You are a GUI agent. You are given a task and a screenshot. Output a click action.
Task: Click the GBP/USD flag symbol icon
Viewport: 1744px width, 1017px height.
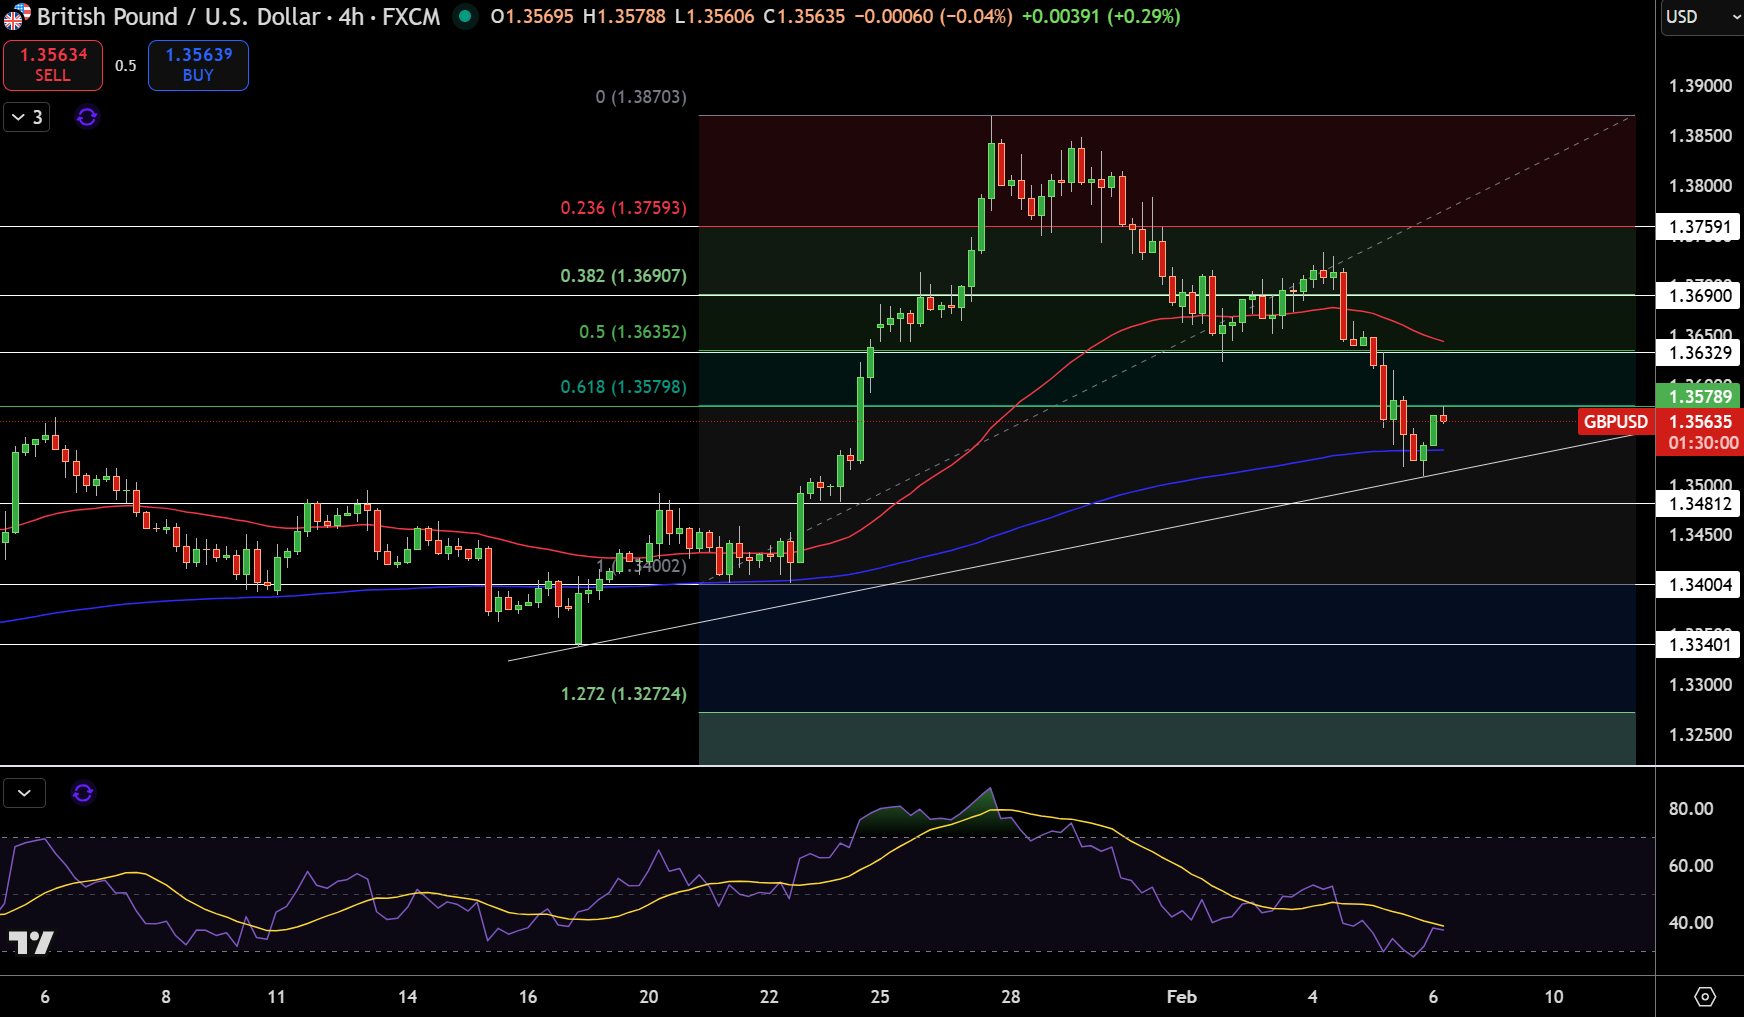click(x=17, y=17)
